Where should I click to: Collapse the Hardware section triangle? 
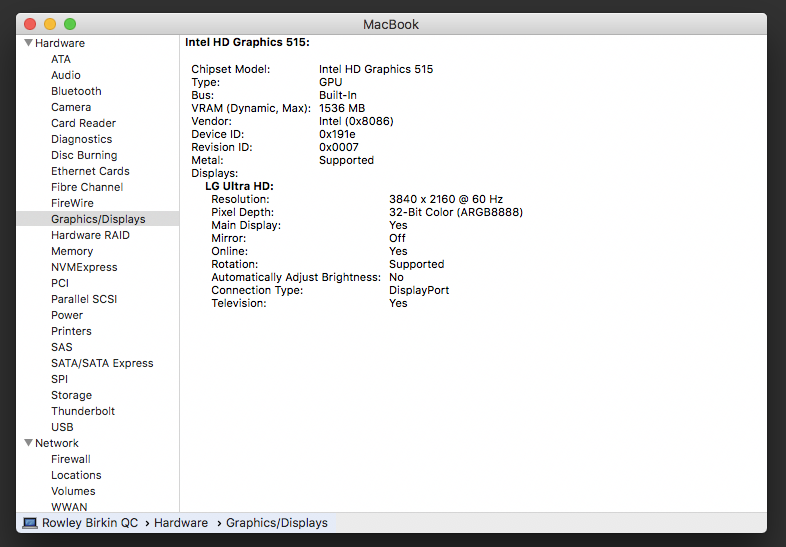point(29,43)
